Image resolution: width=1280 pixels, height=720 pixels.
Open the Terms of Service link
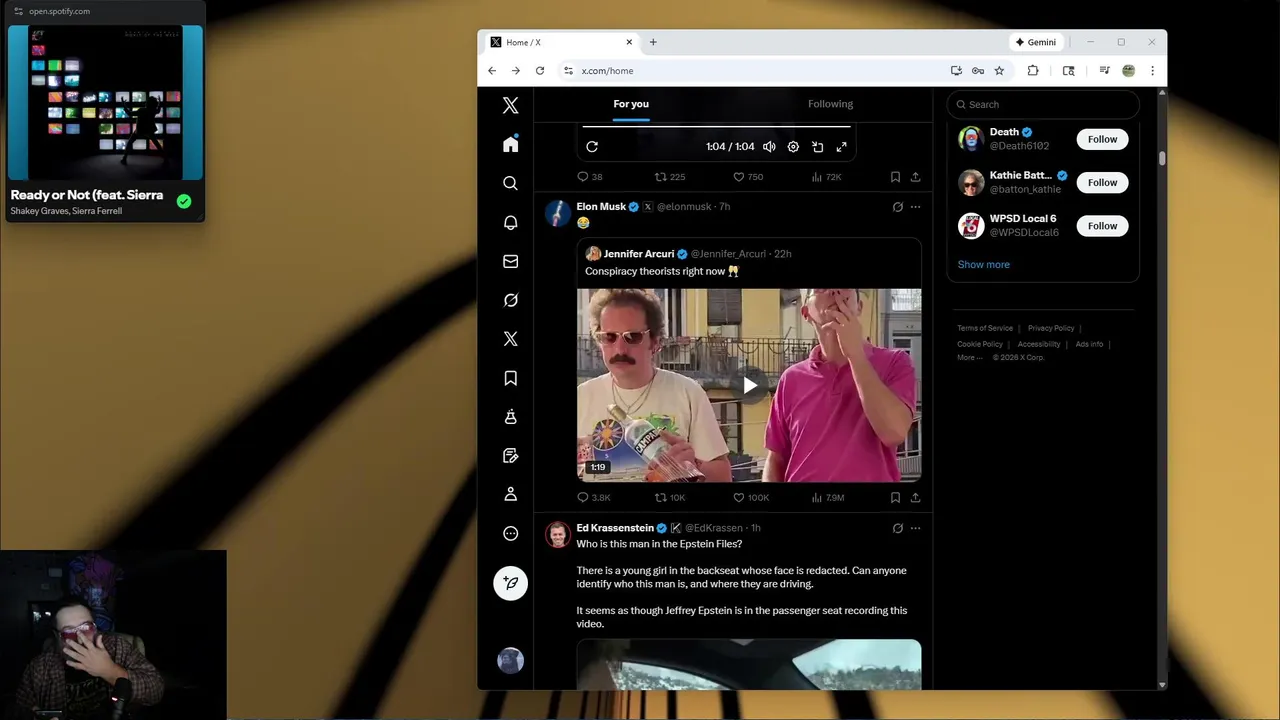click(985, 328)
